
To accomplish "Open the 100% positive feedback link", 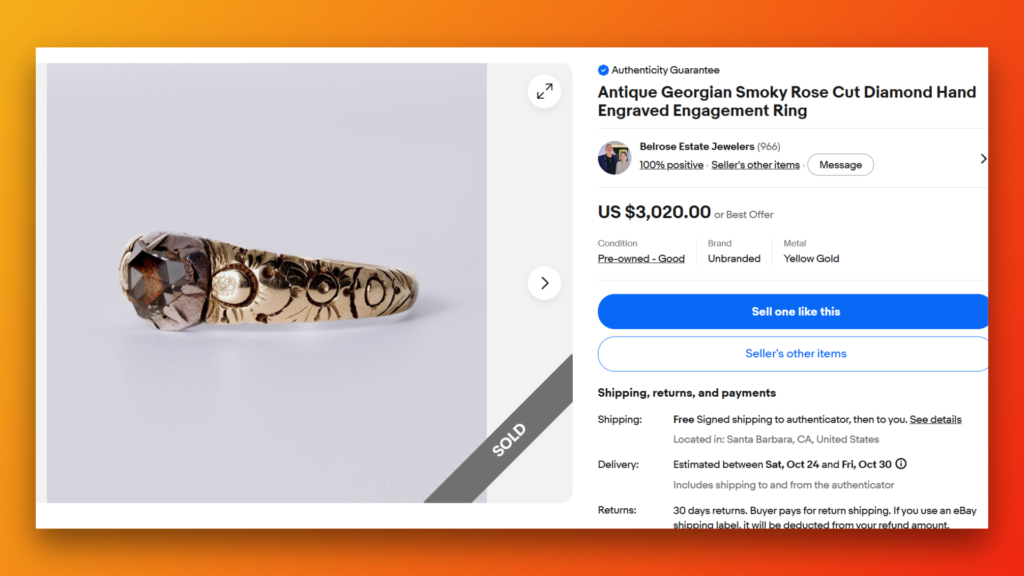I will pyautogui.click(x=671, y=165).
